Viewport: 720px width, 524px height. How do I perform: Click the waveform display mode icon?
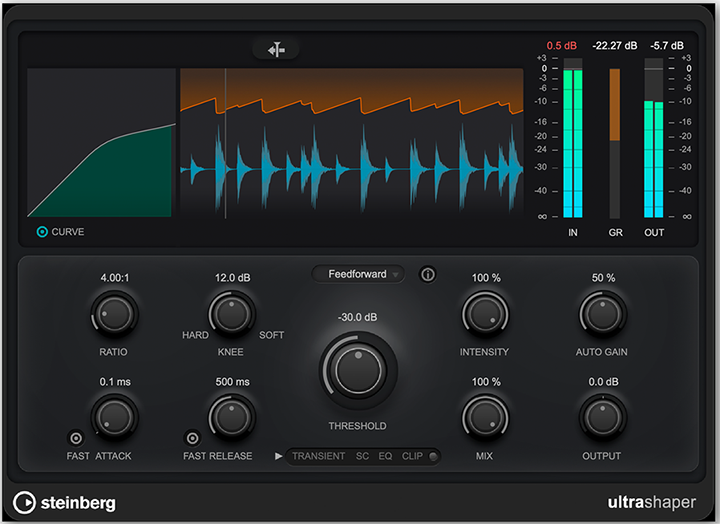click(x=275, y=49)
